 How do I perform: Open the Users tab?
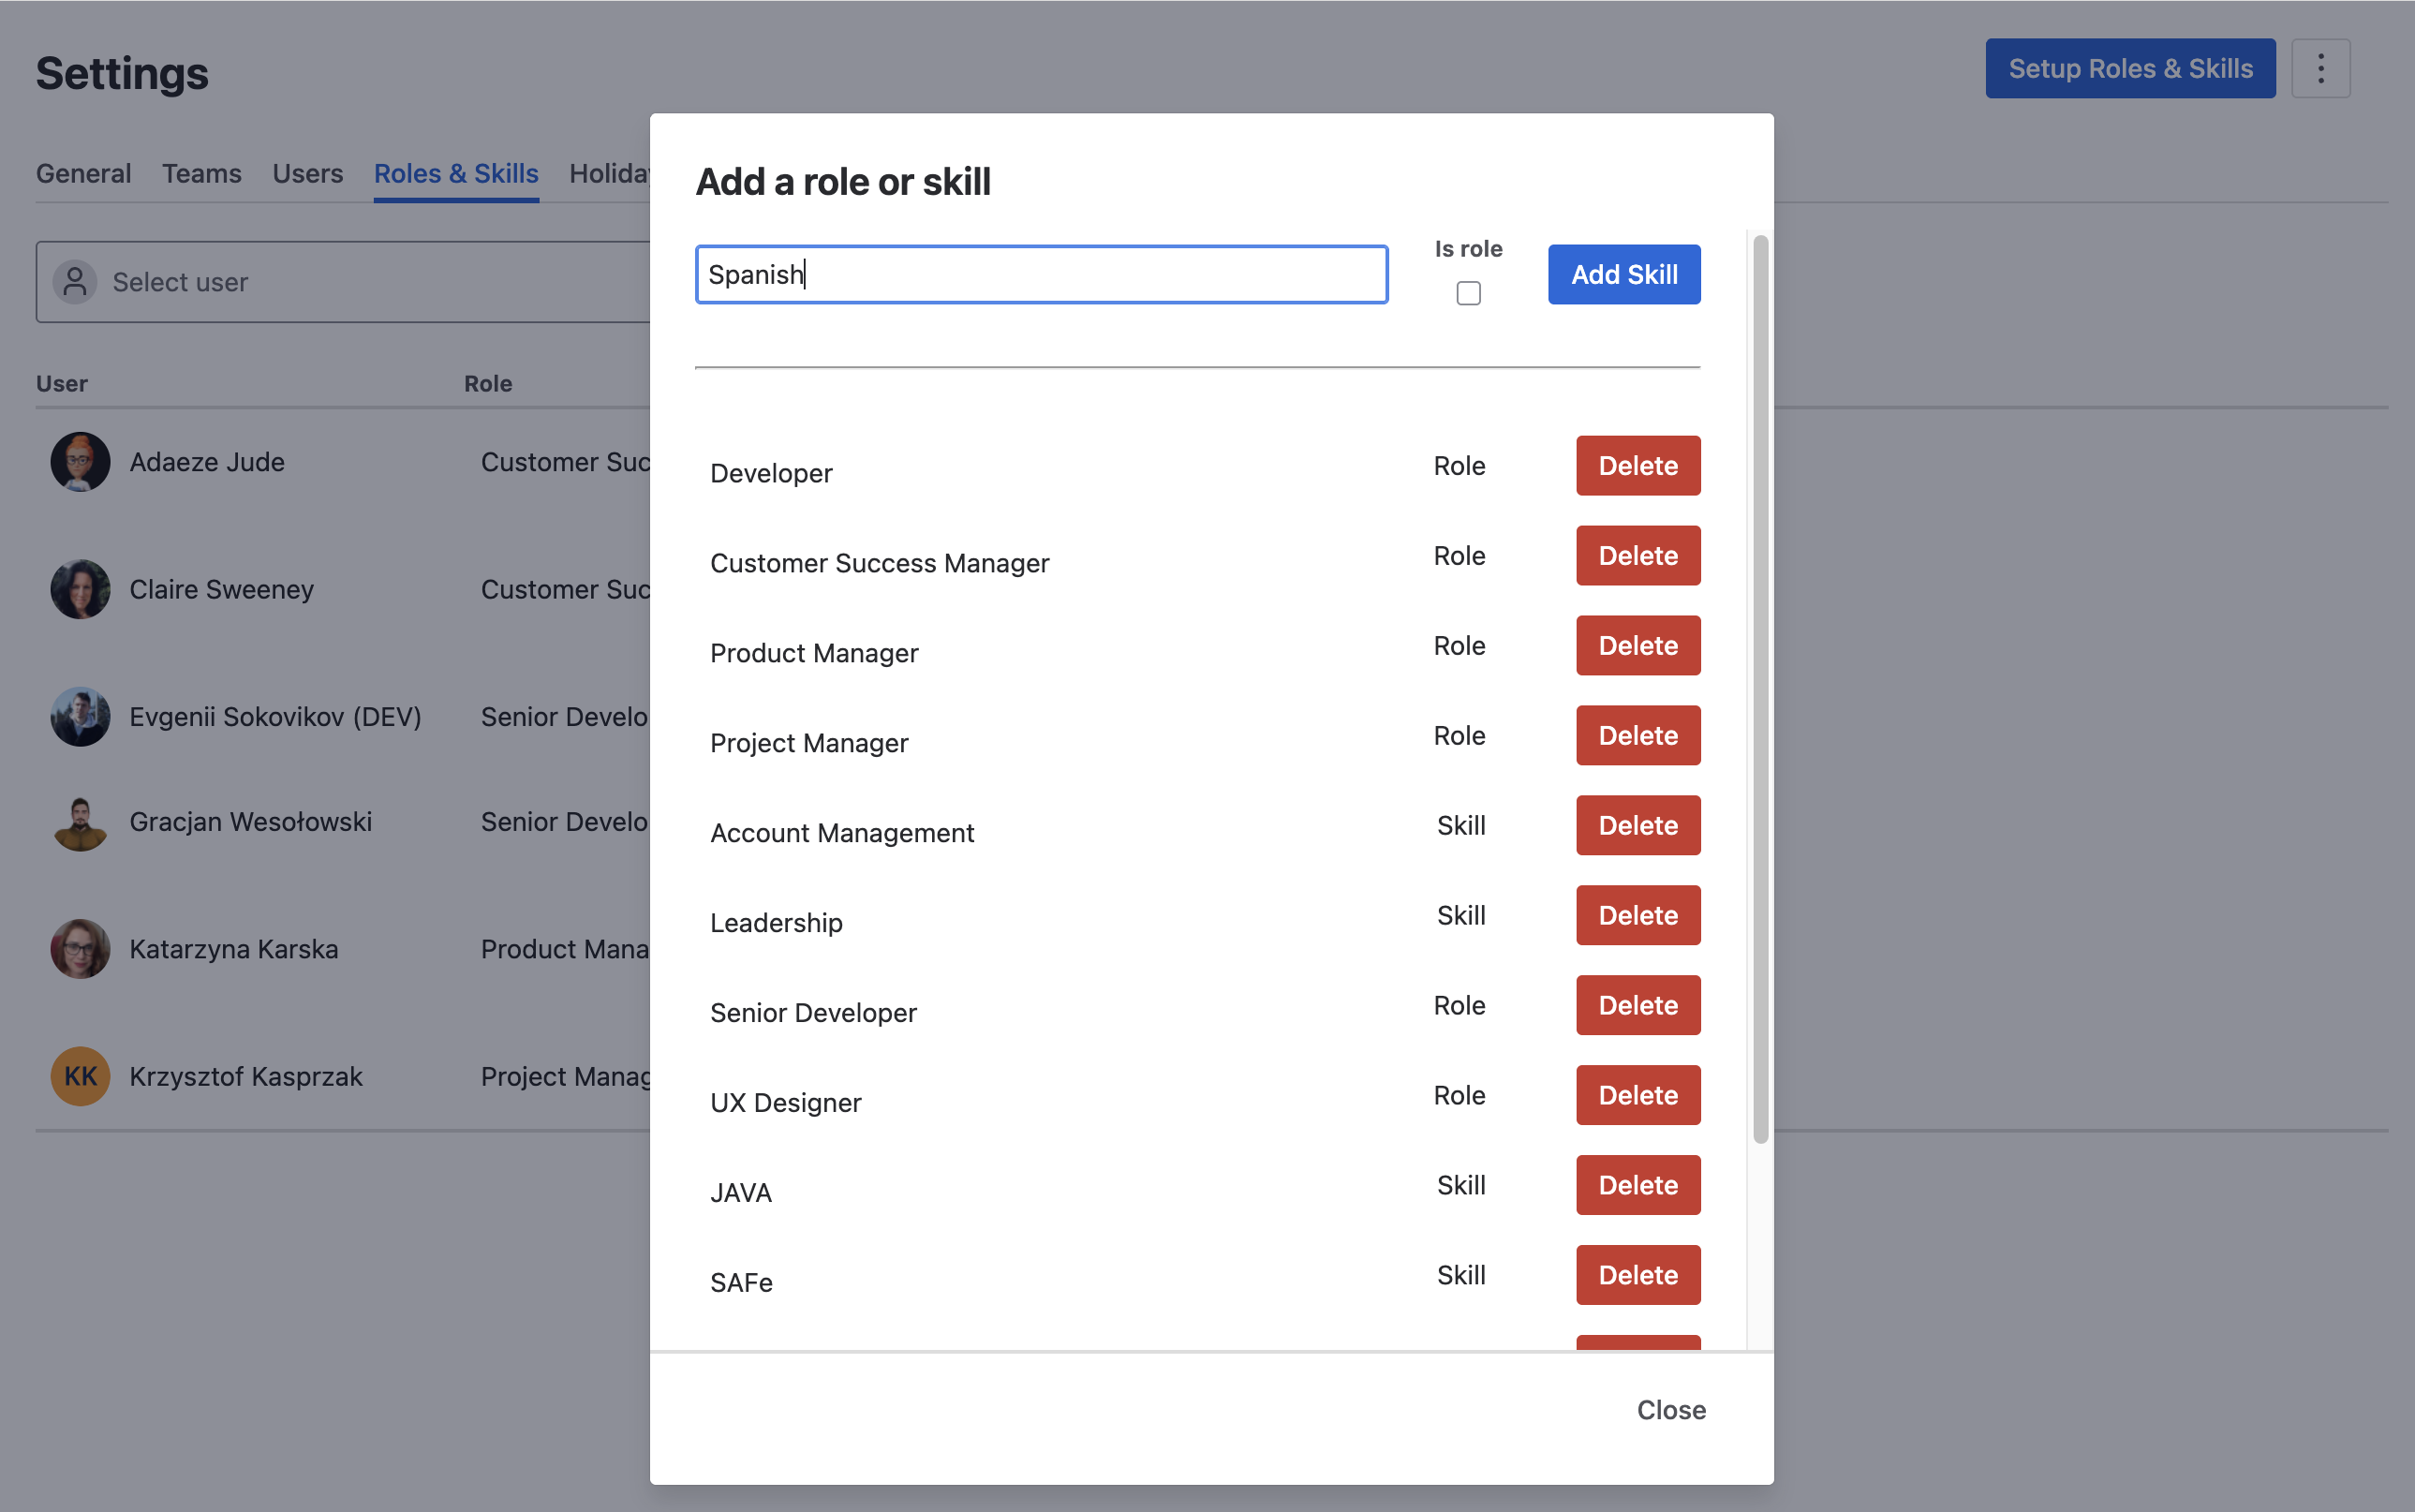coord(307,173)
